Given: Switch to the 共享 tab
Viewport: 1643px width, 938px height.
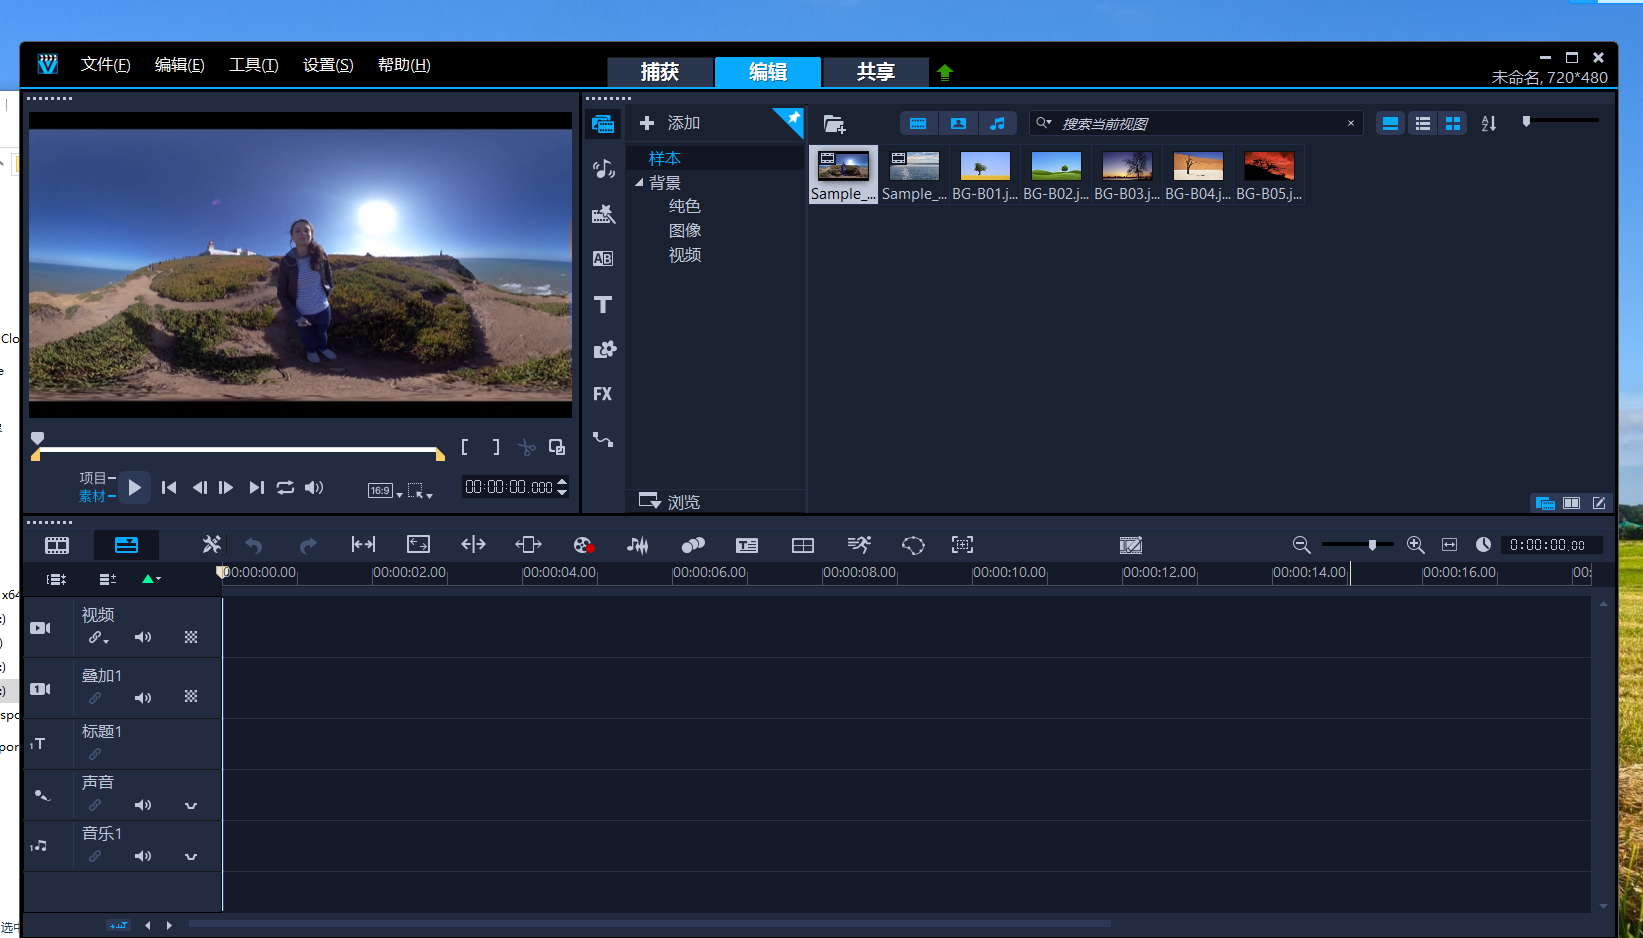Looking at the screenshot, I should click(875, 72).
